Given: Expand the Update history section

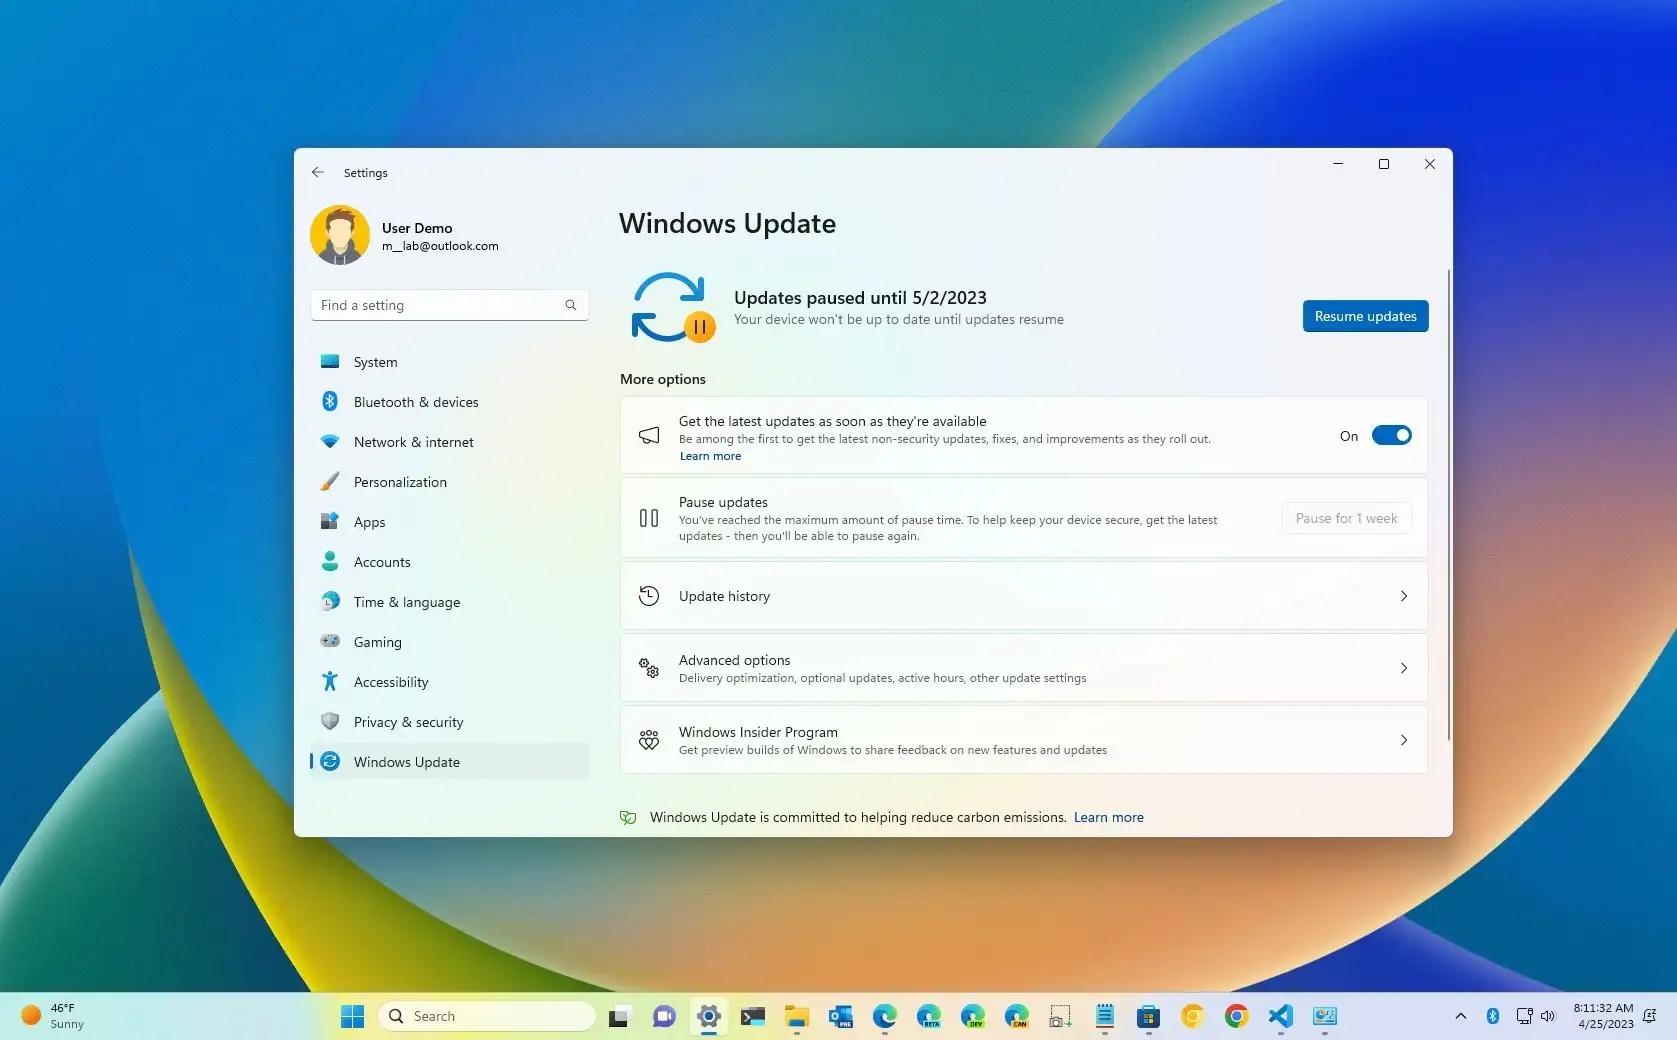Looking at the screenshot, I should pos(1404,596).
